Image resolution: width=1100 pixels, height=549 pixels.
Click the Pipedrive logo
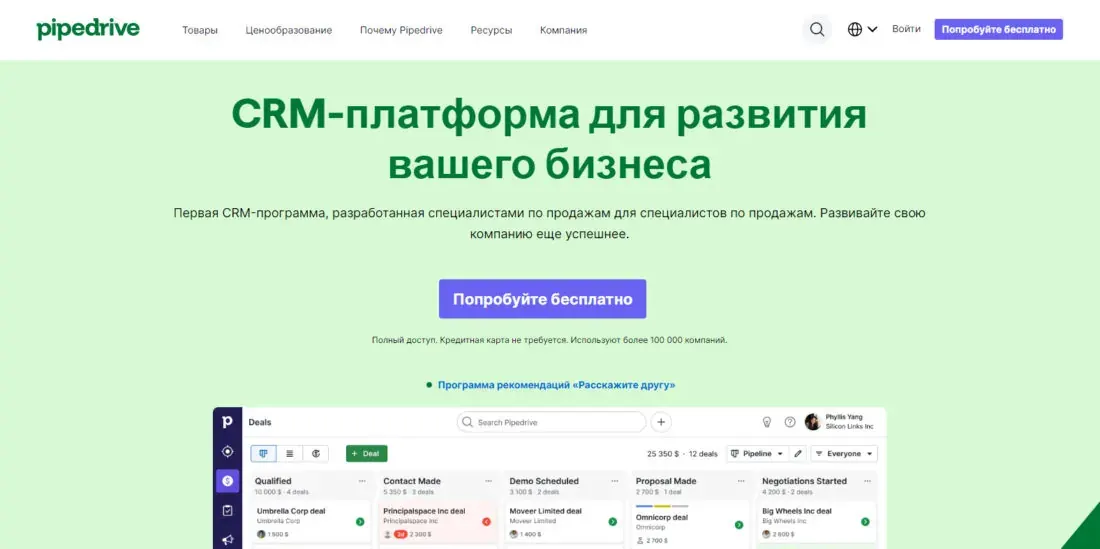point(88,29)
